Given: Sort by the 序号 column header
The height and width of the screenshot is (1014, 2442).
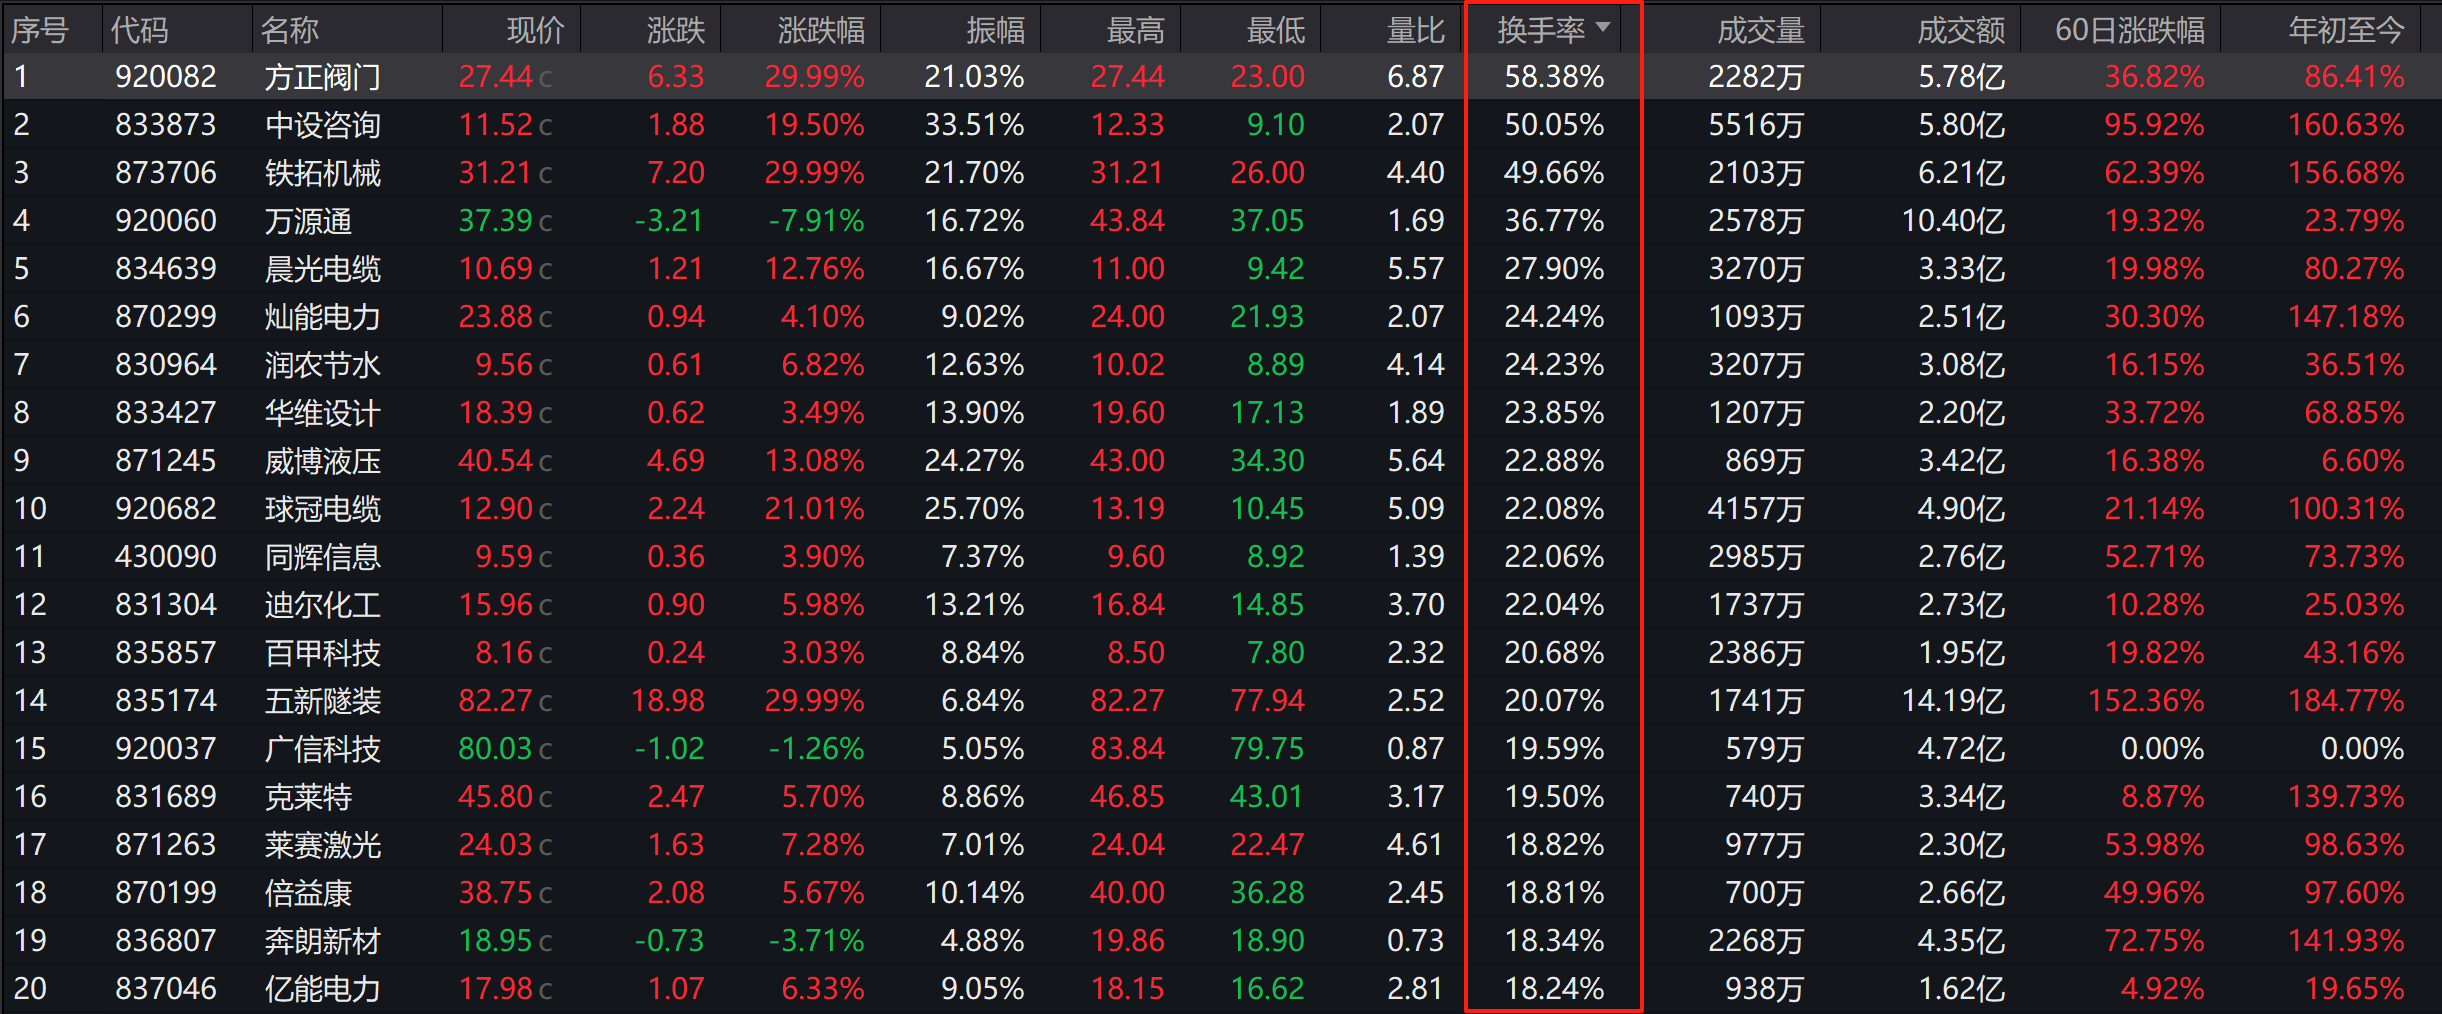Looking at the screenshot, I should click(x=40, y=30).
